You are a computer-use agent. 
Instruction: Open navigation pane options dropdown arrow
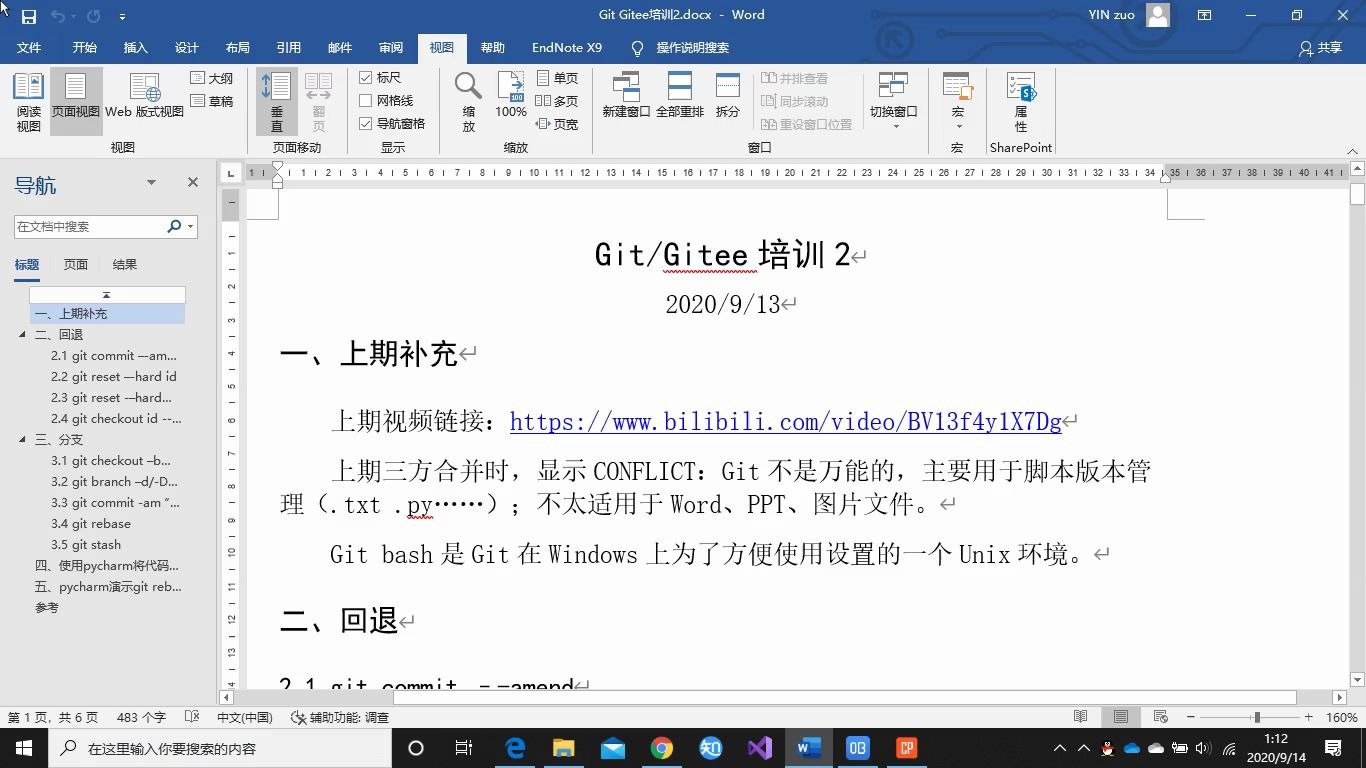(152, 183)
